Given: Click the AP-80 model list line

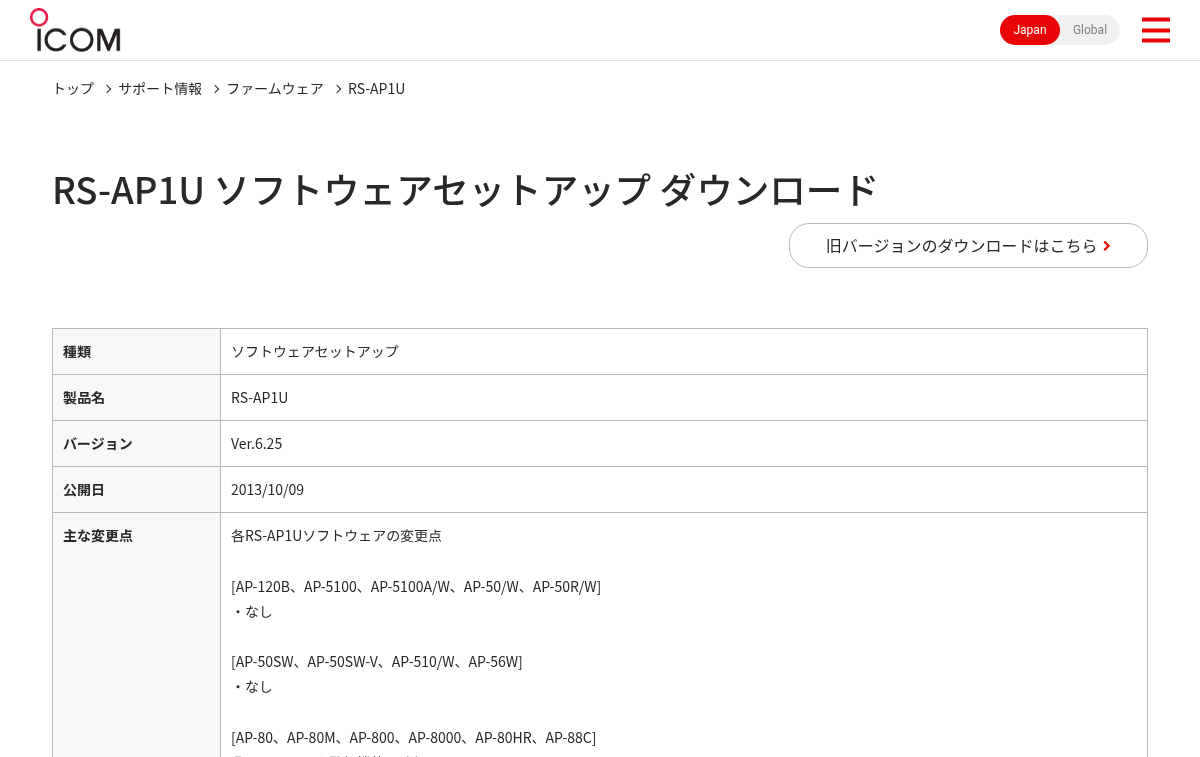Looking at the screenshot, I should click(x=413, y=737).
